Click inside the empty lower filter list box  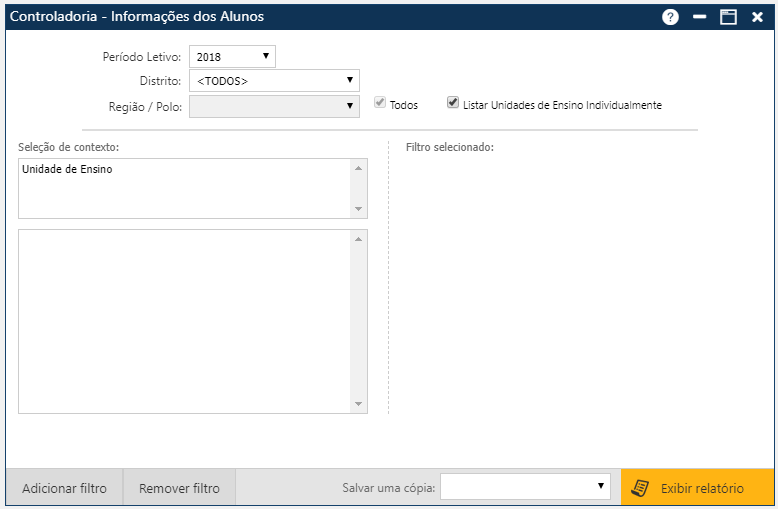tap(185, 320)
